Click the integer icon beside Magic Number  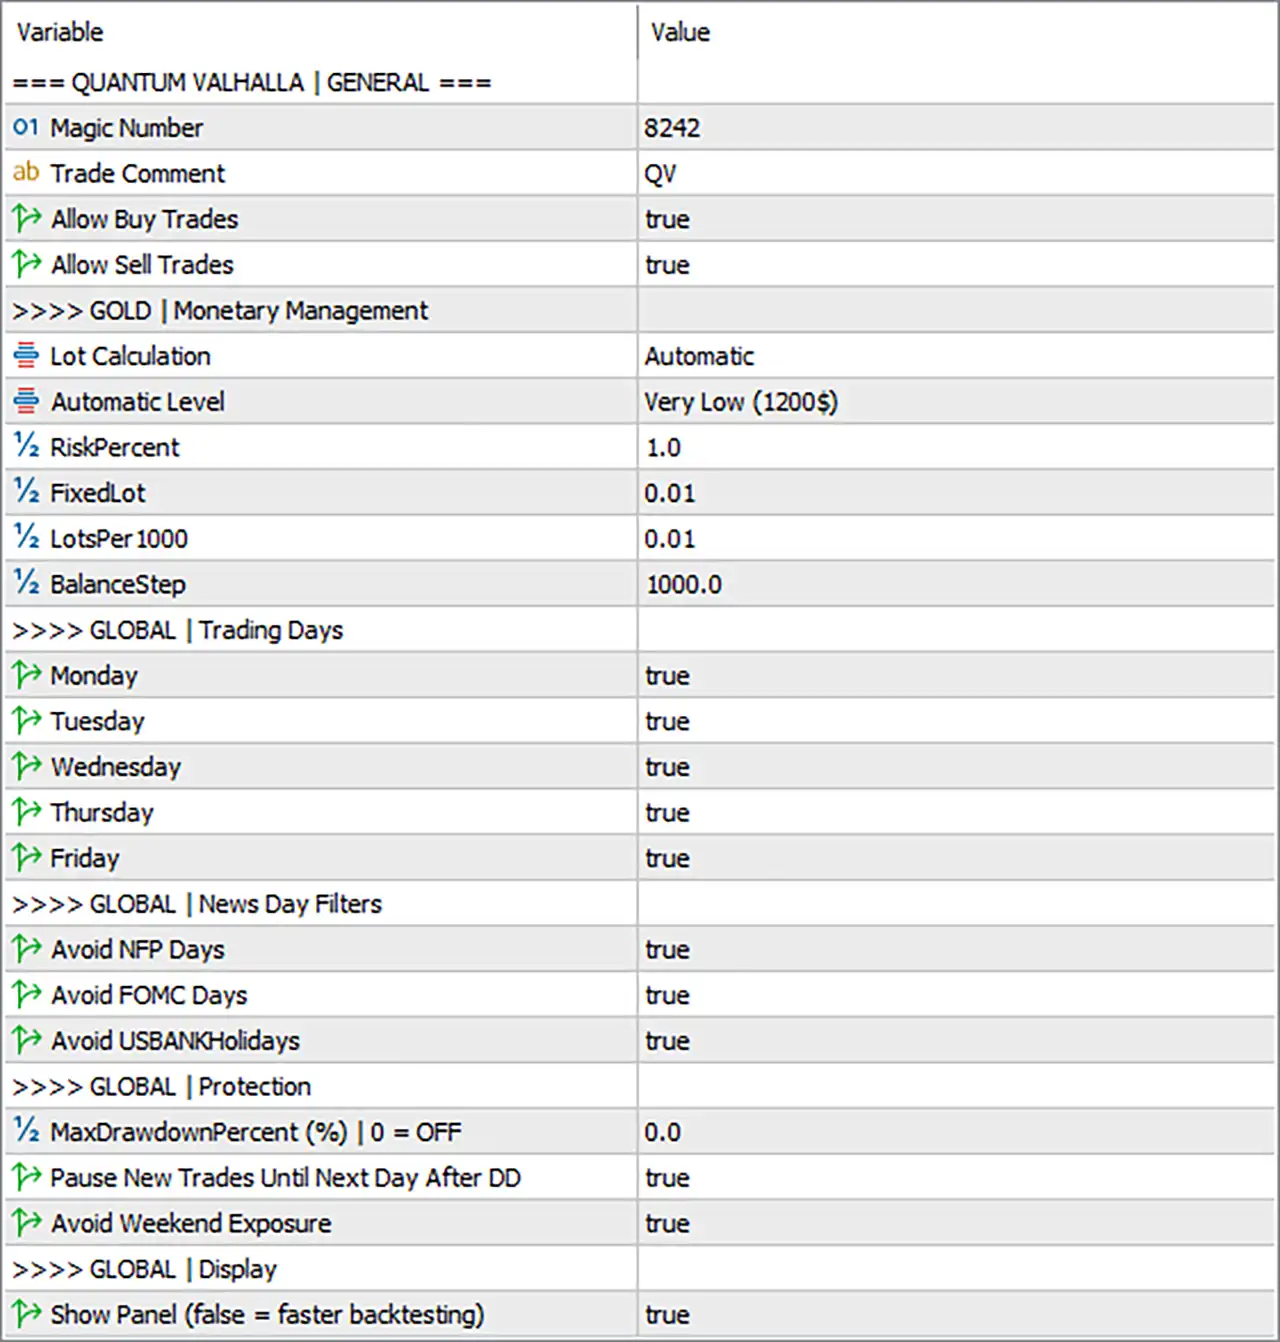26,128
